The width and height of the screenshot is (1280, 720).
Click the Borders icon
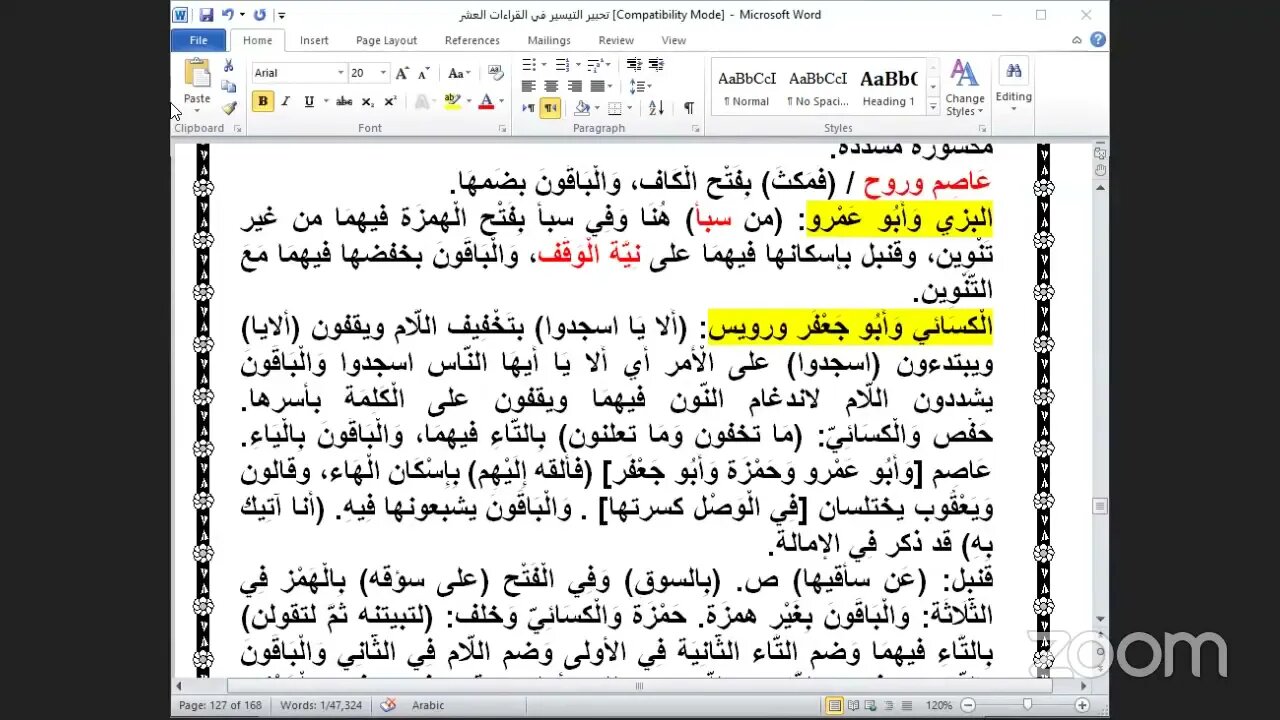coord(615,108)
